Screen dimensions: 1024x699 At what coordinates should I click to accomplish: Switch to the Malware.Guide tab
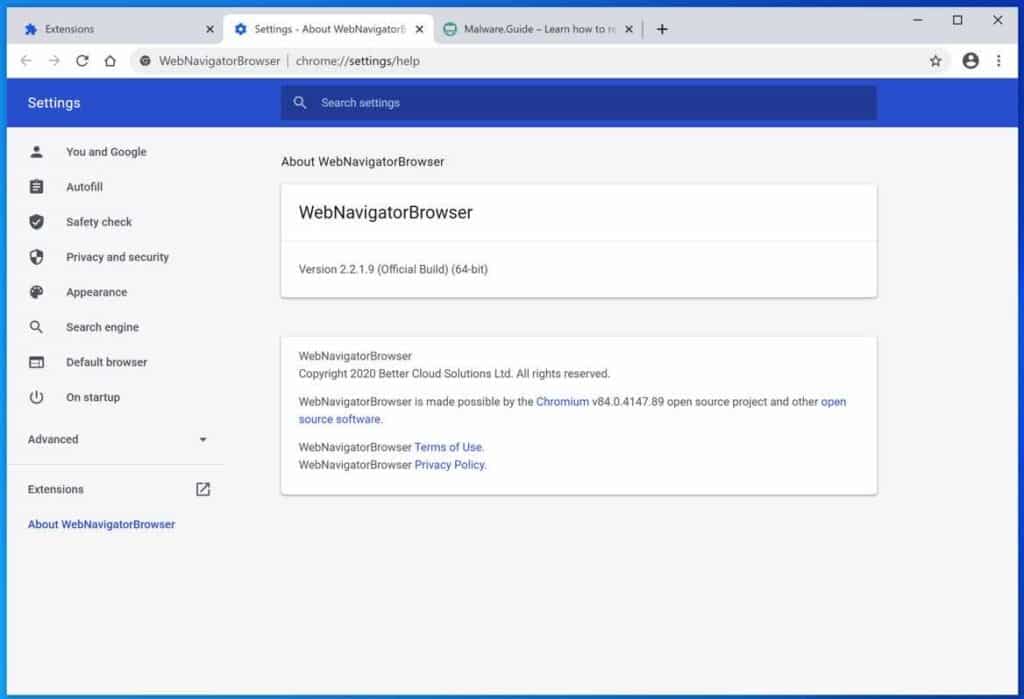click(x=530, y=29)
